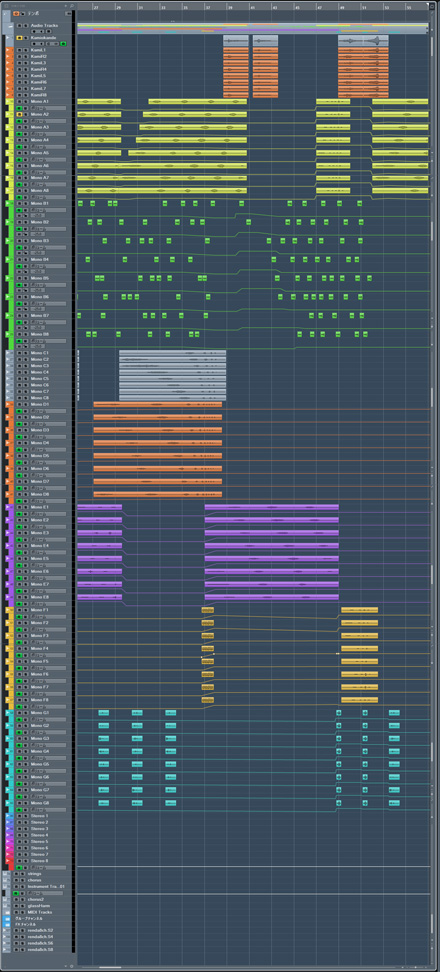Click bar 55 on the ruler

point(408,7)
